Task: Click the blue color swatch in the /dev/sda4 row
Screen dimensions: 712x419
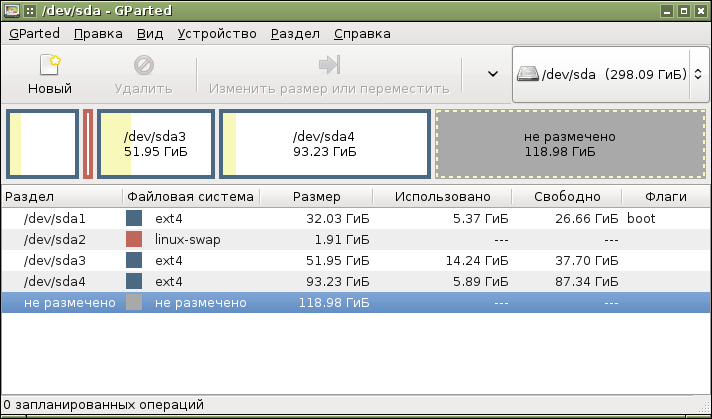Action: [x=134, y=281]
